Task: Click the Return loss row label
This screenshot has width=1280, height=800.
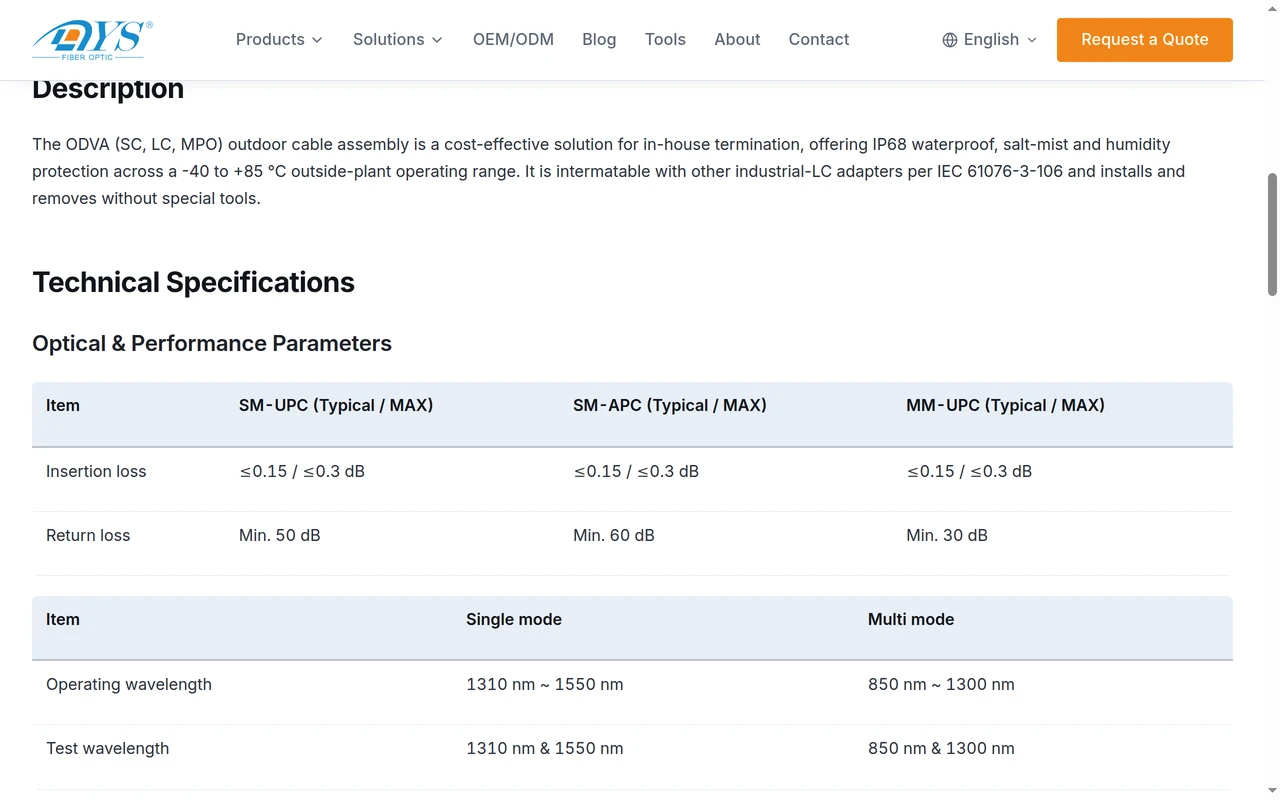Action: coord(88,535)
